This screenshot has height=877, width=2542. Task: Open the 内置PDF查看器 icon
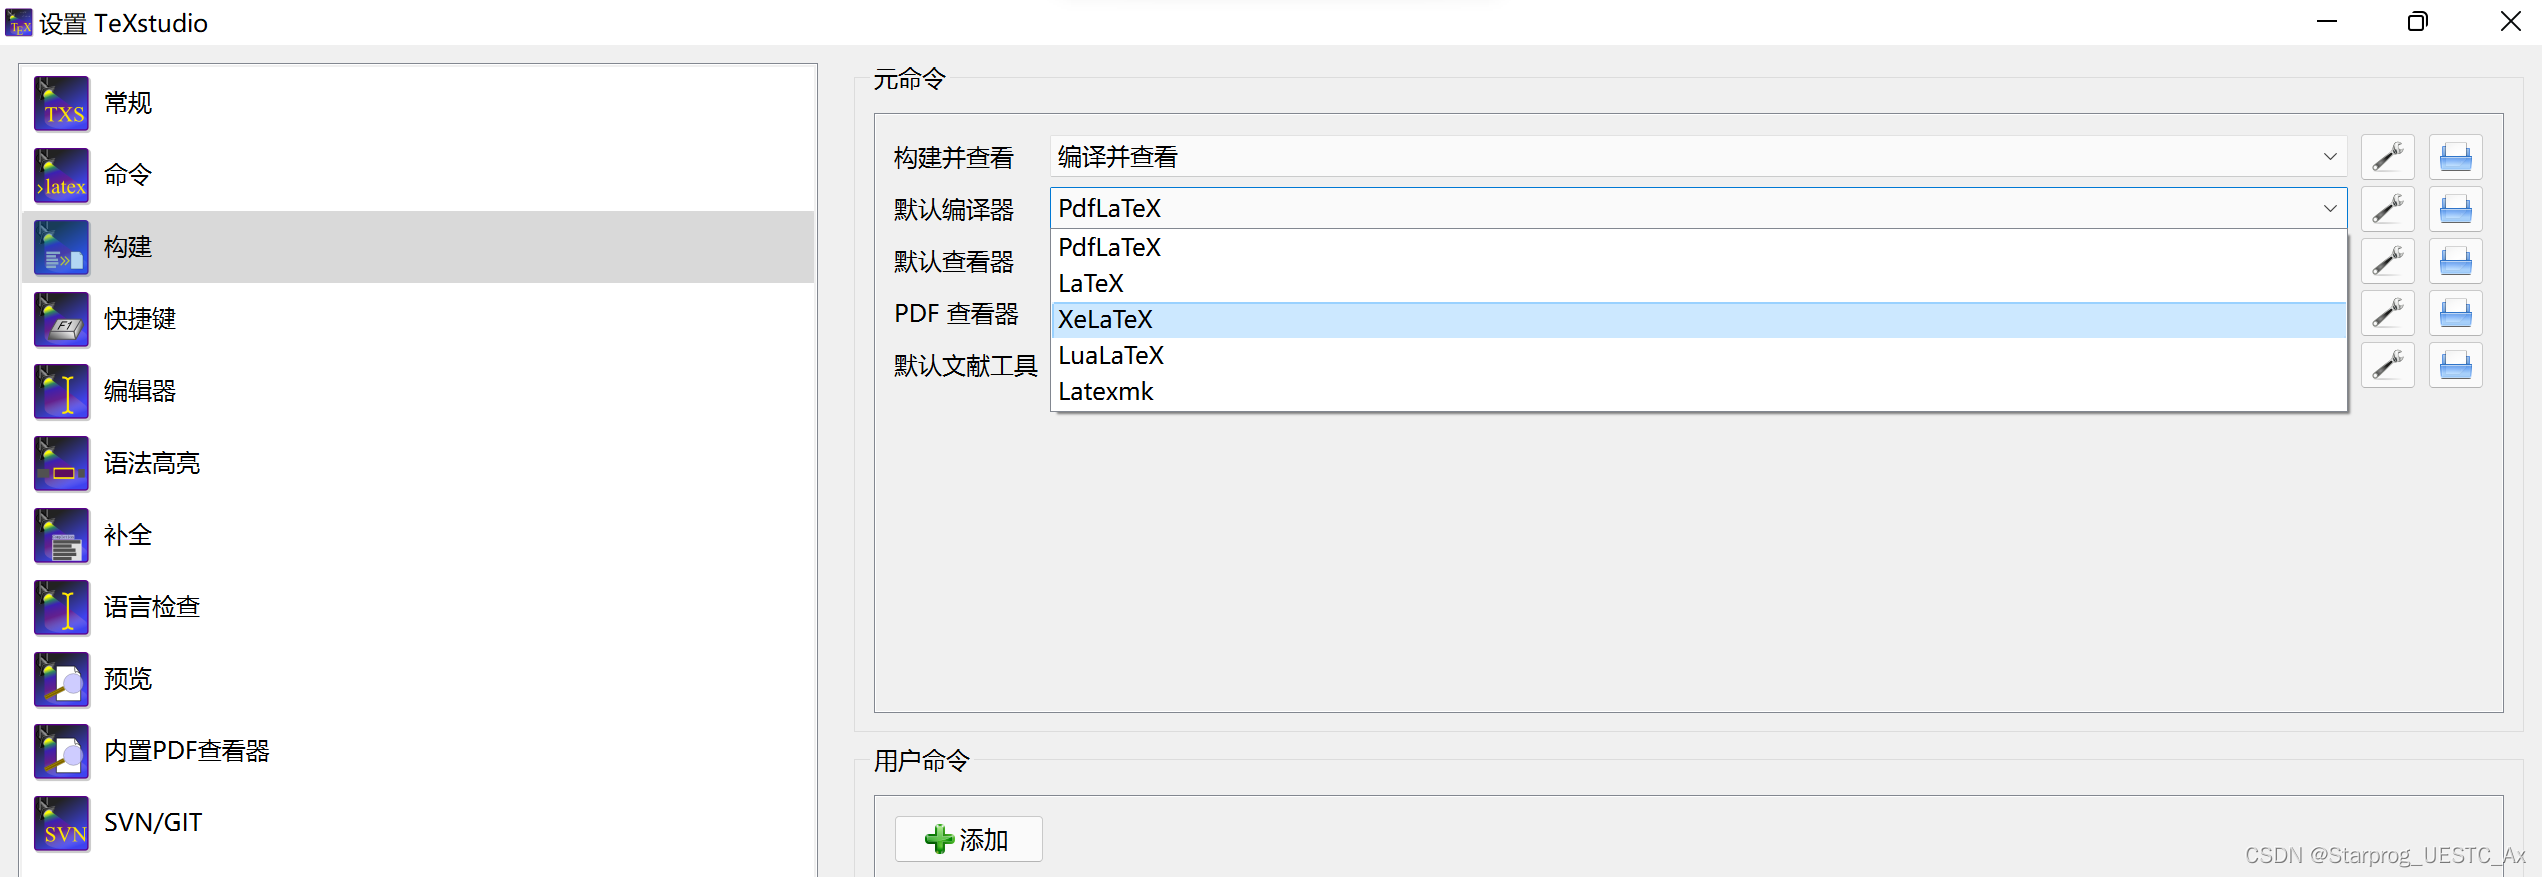coord(62,751)
